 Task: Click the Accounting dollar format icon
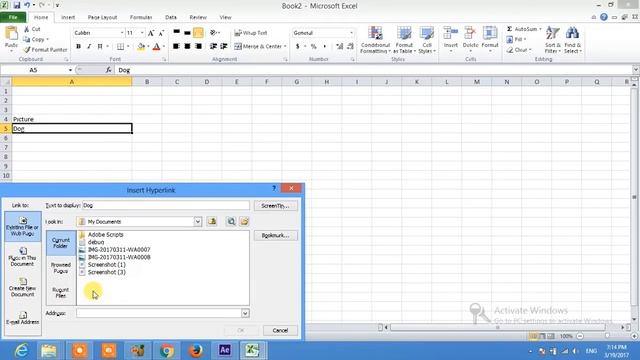(x=298, y=47)
